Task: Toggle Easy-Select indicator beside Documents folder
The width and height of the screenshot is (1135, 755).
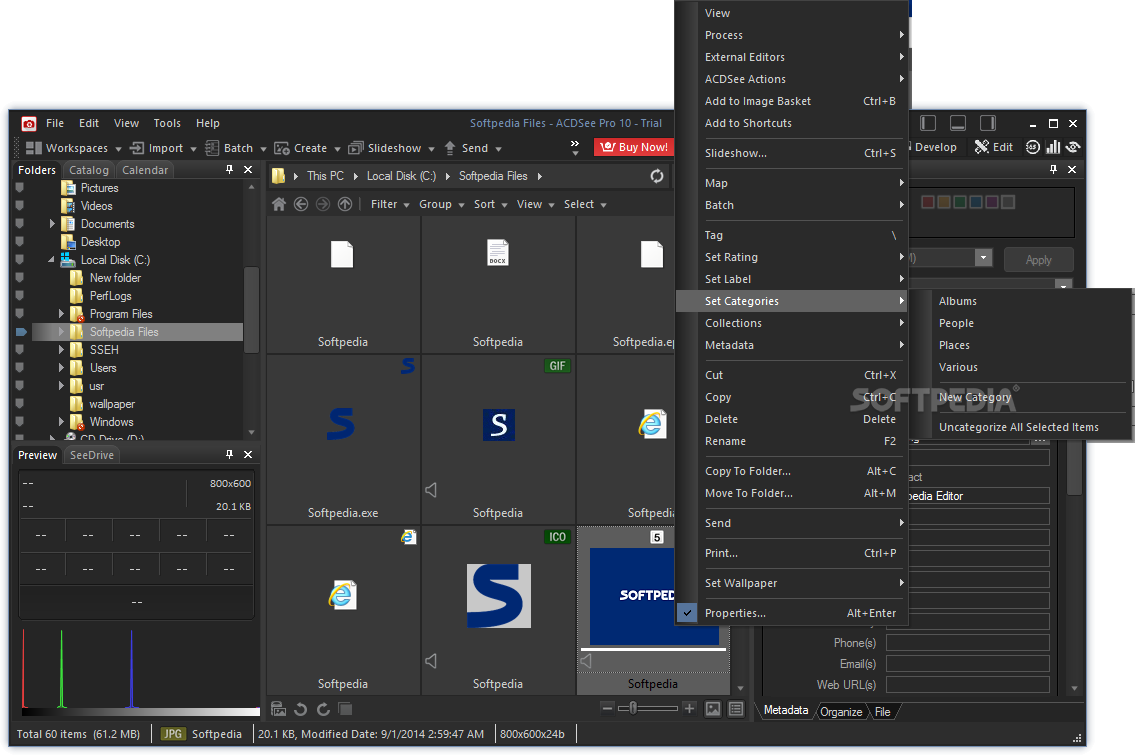Action: click(x=20, y=224)
